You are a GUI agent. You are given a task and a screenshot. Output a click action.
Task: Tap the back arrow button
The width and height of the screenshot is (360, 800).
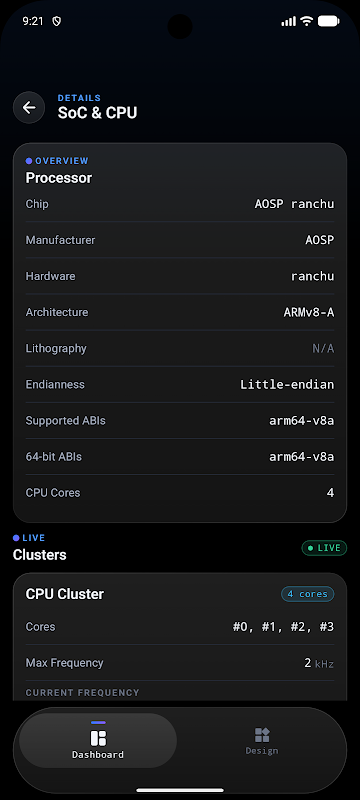[x=29, y=107]
